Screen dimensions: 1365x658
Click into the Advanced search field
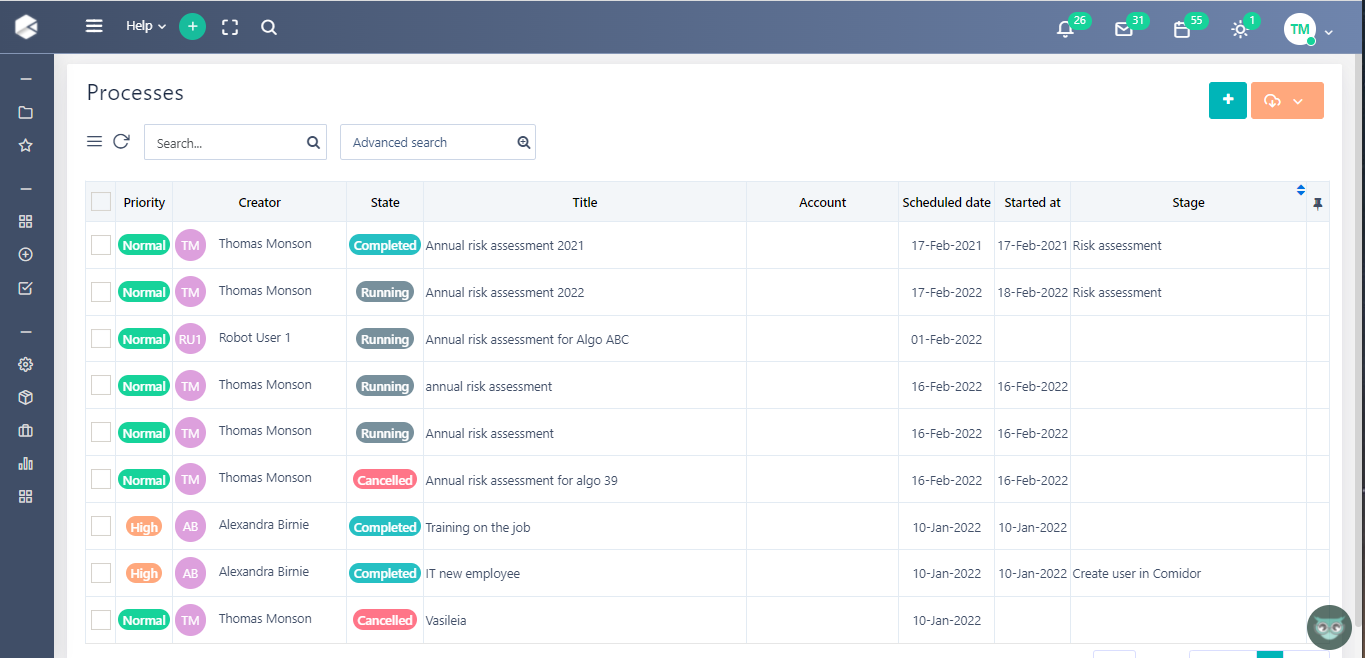coord(428,142)
